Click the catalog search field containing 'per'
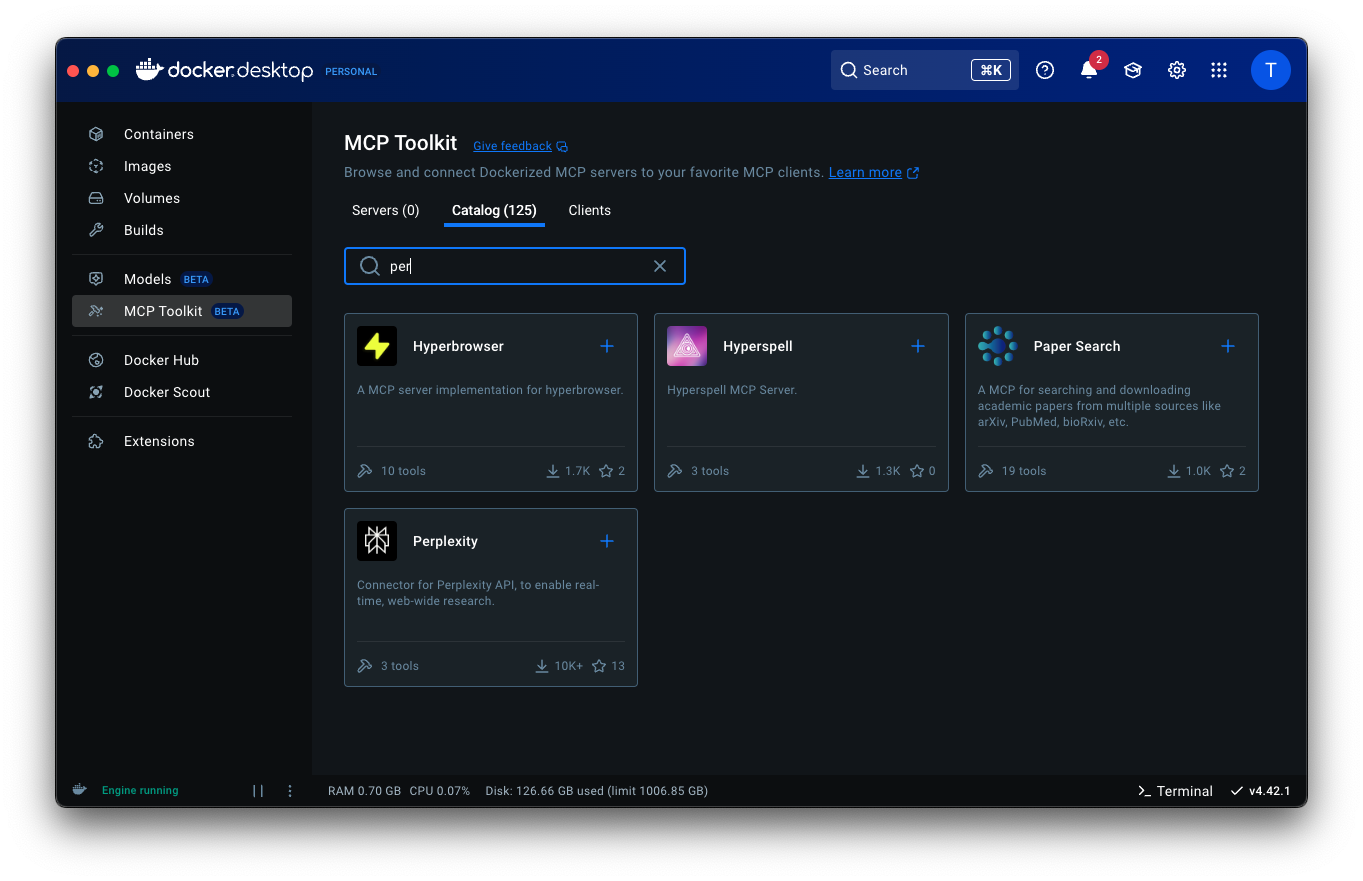Viewport: 1363px width, 881px height. [x=515, y=266]
